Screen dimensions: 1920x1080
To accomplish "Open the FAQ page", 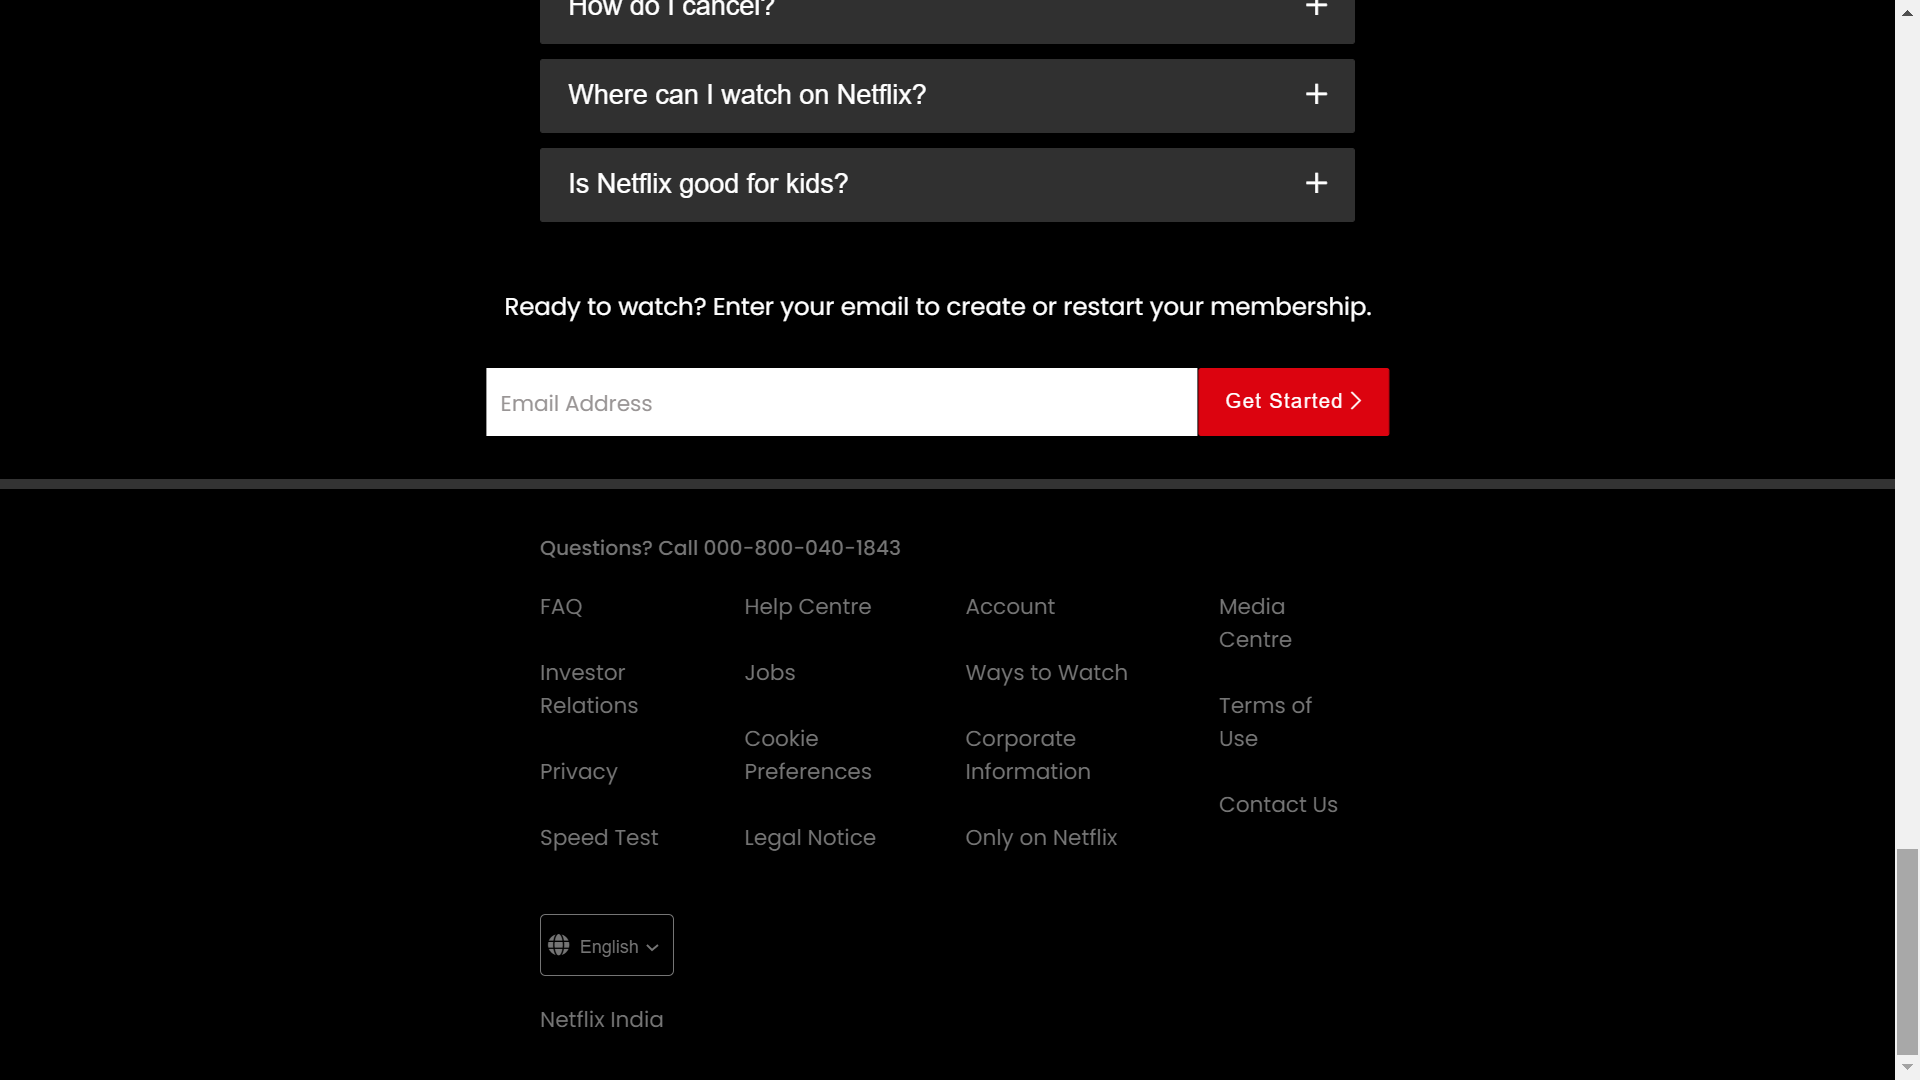I will (561, 607).
